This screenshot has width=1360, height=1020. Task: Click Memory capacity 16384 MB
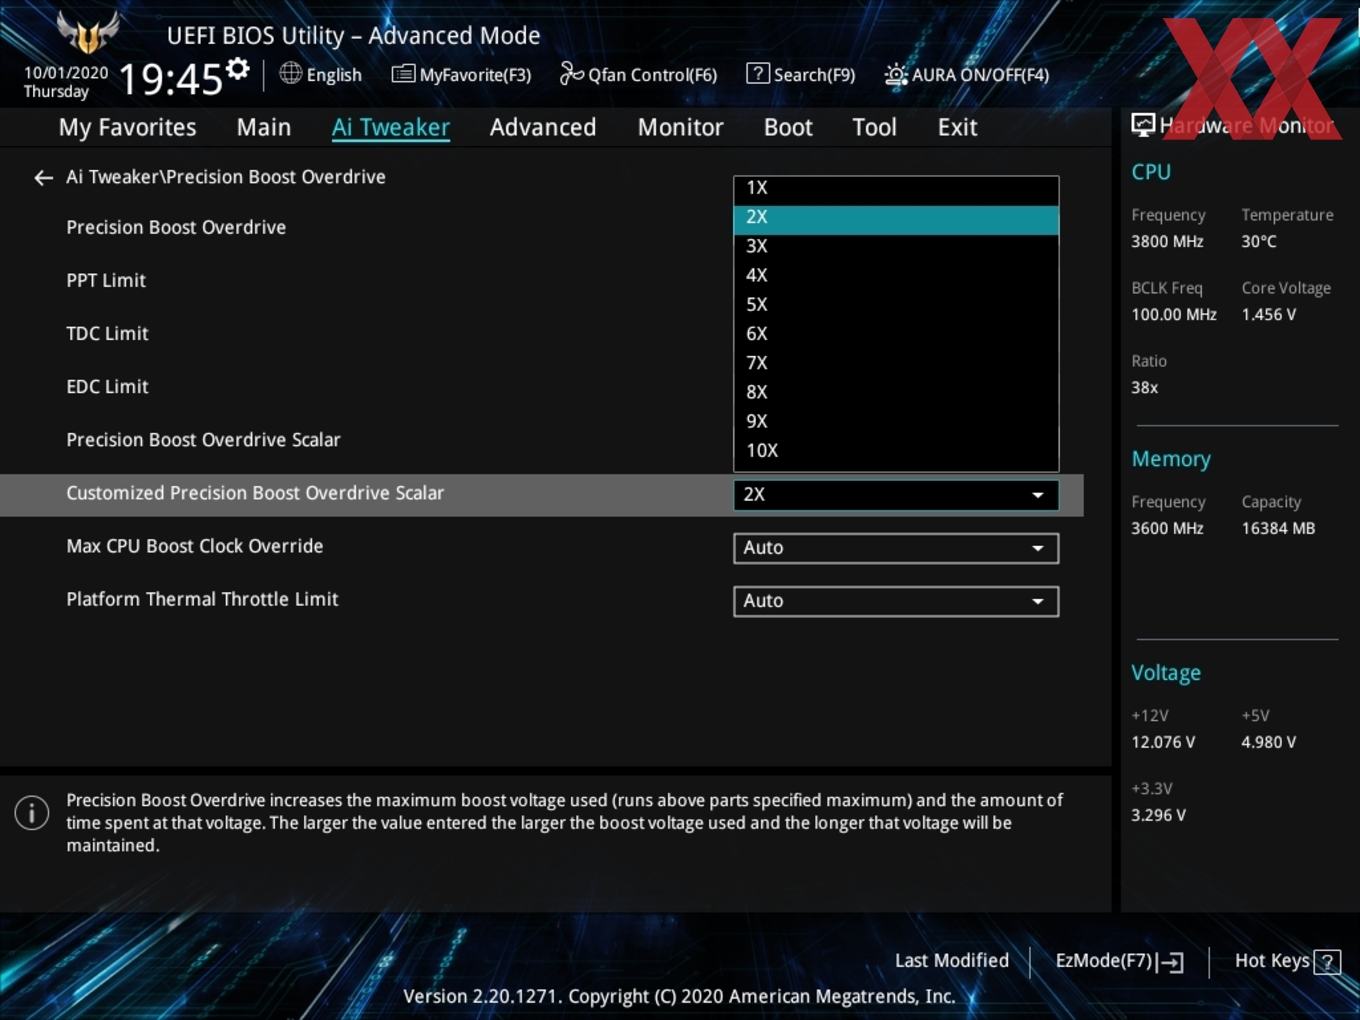[1278, 529]
